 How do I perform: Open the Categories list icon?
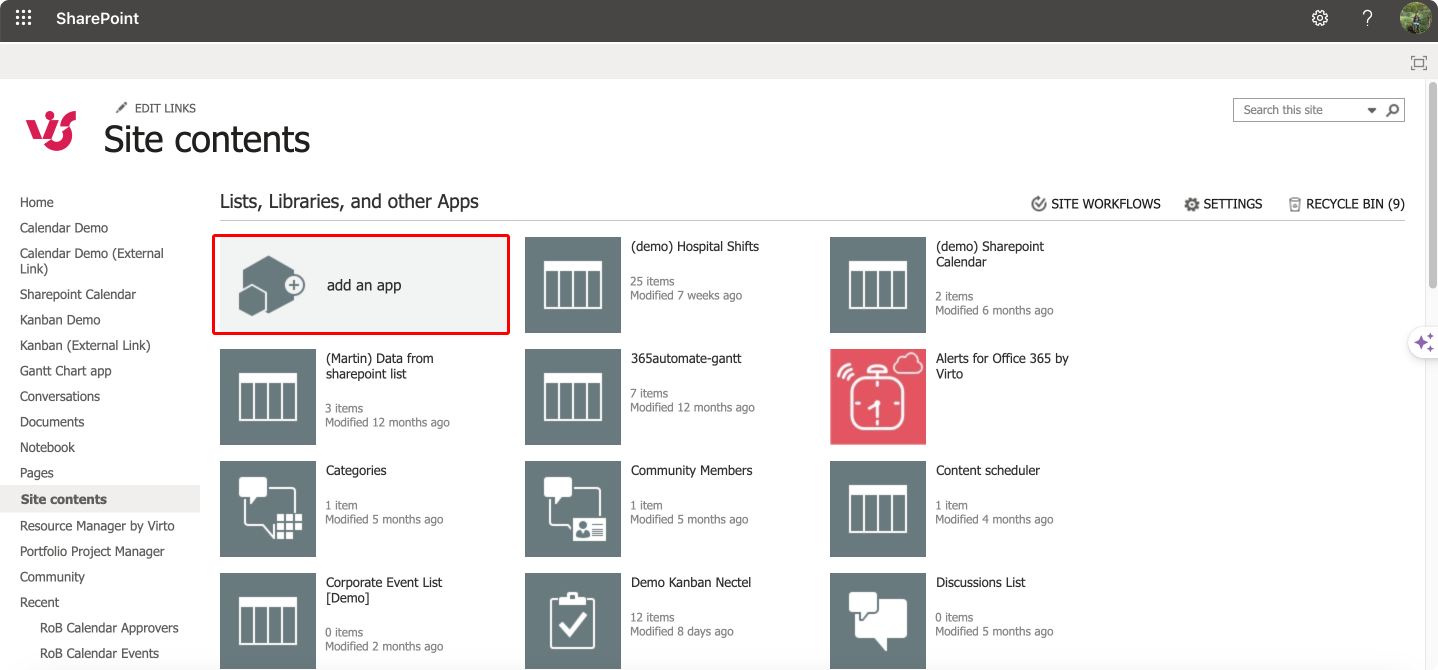click(268, 509)
